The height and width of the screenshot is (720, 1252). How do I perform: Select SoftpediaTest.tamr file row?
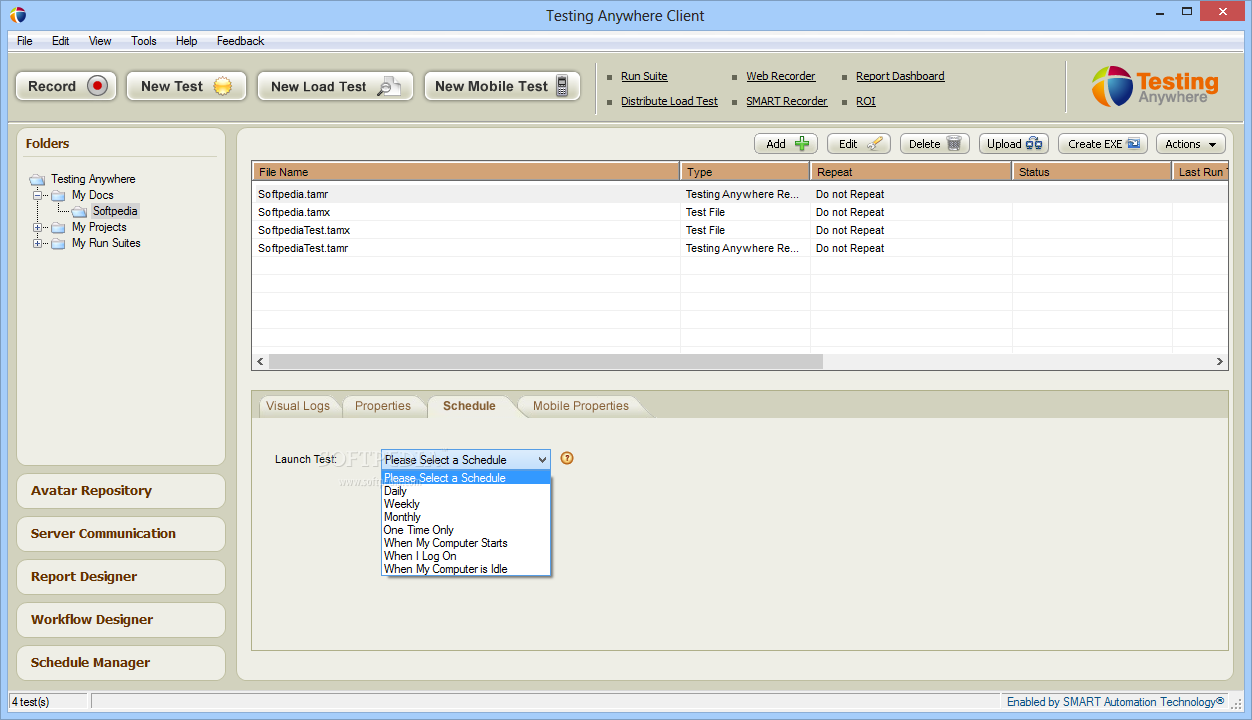(x=739, y=248)
